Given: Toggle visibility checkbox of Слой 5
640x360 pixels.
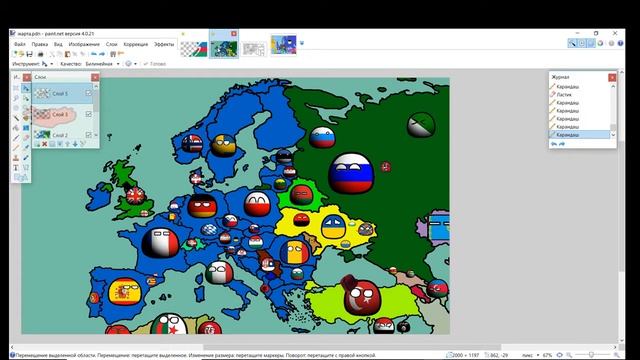Looking at the screenshot, I should pyautogui.click(x=89, y=93).
